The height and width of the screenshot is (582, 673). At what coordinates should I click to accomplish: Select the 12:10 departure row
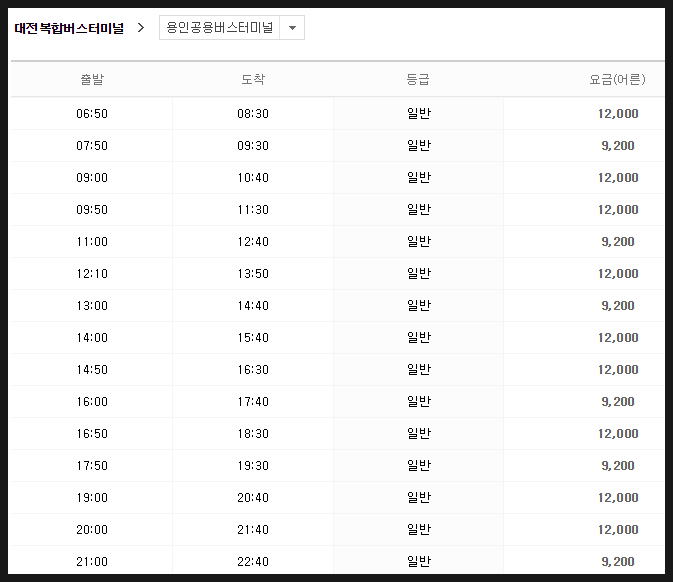(x=337, y=273)
